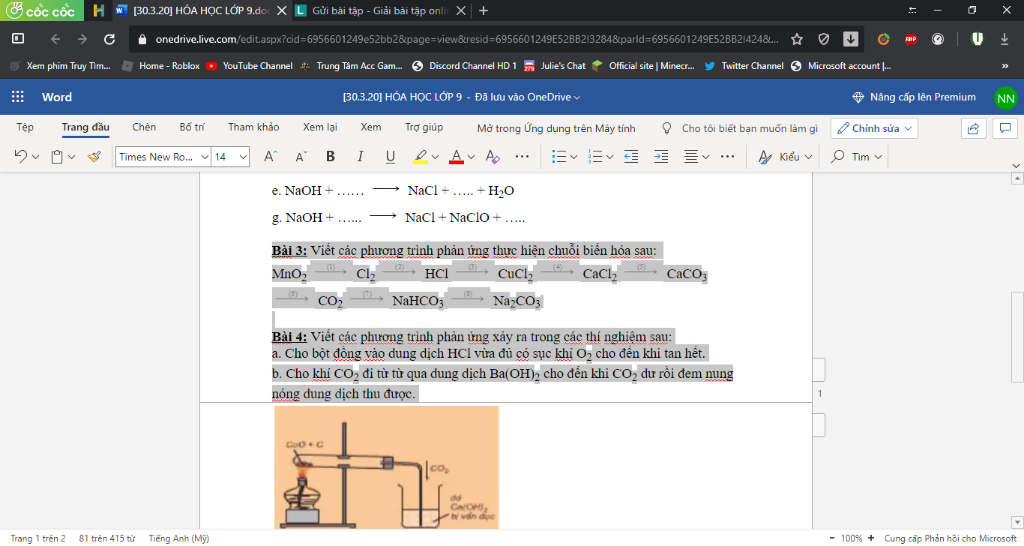Switch to the Chèn tab
Viewport: 1024px width, 546px height.
[144, 127]
